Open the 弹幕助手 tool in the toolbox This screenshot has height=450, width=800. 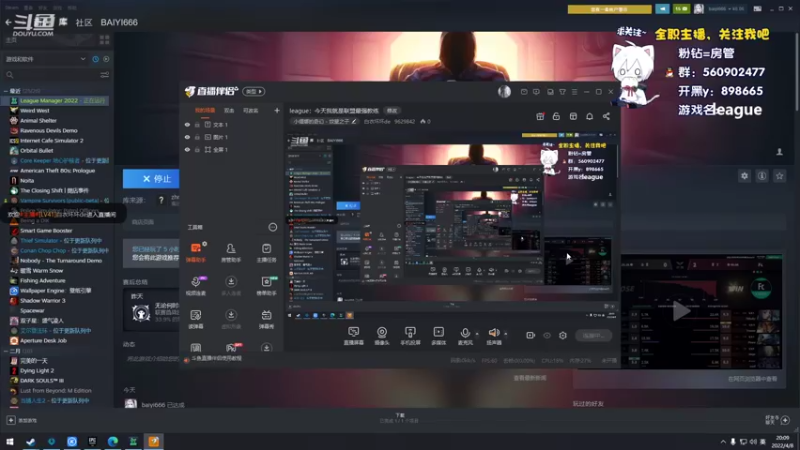pyautogui.click(x=196, y=252)
